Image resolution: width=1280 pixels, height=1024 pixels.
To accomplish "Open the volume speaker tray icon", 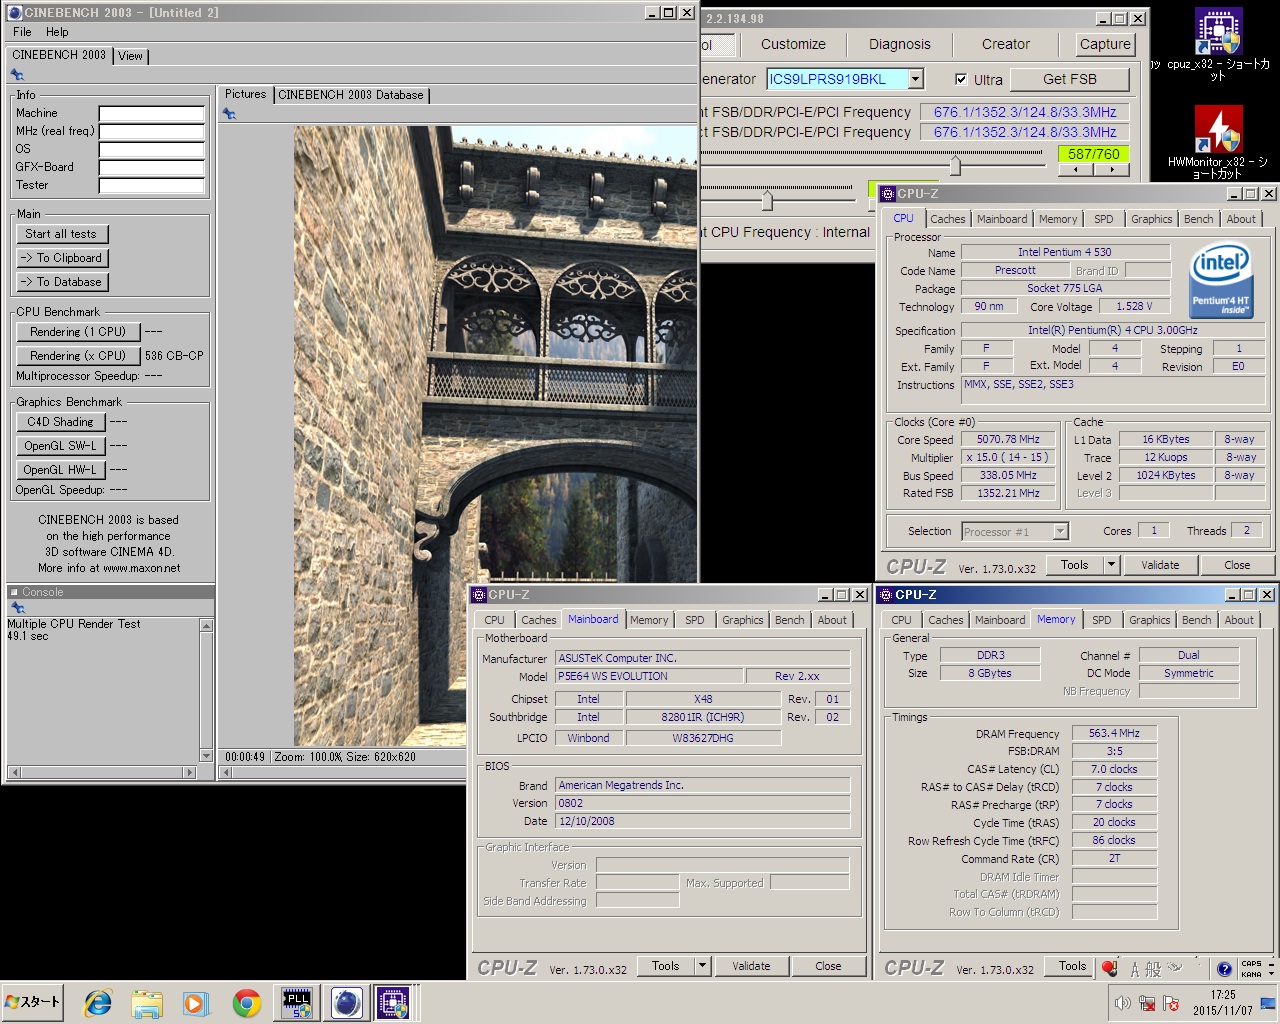I will pos(1123,1003).
